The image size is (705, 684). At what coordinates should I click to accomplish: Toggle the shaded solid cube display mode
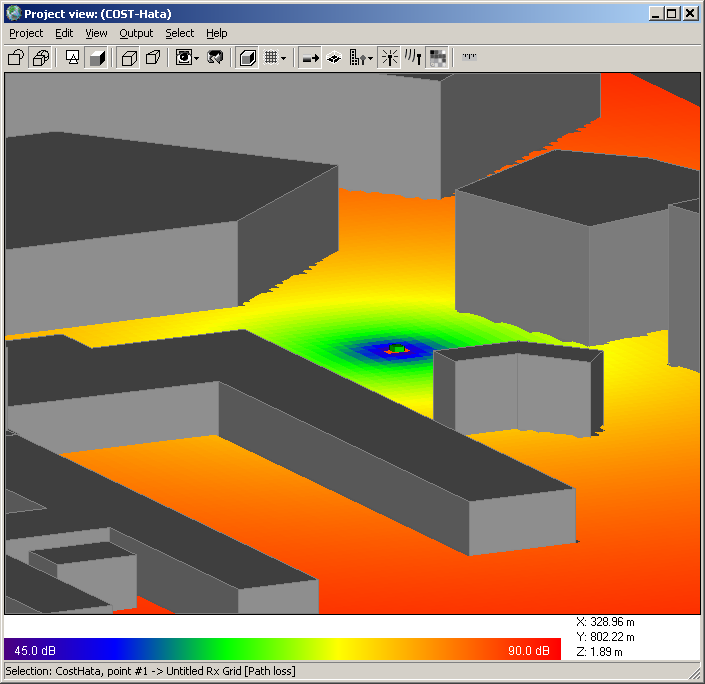coord(98,58)
